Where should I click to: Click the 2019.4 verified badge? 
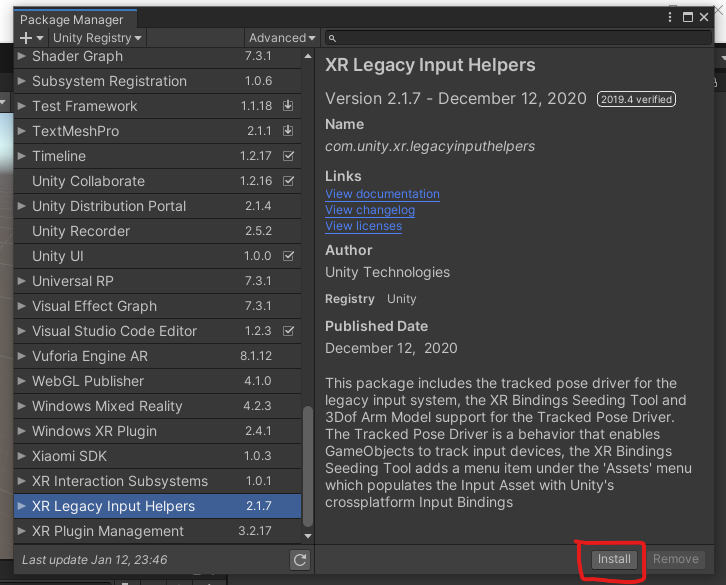tap(636, 99)
